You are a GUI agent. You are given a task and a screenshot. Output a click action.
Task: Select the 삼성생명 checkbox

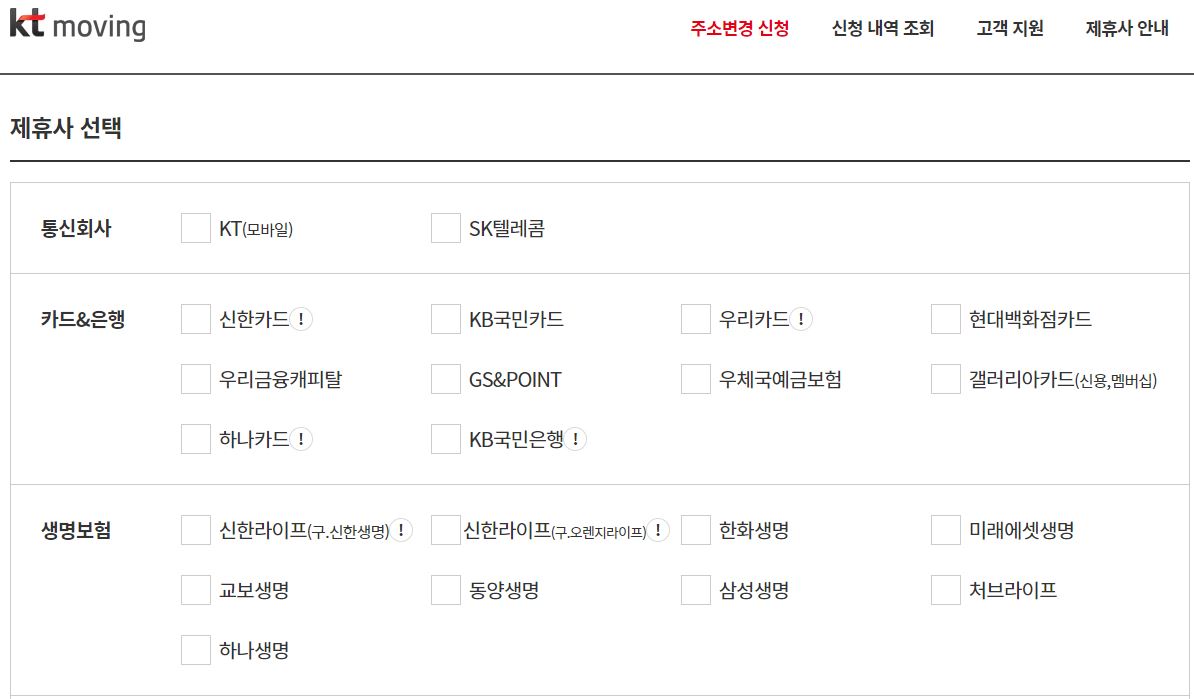695,590
